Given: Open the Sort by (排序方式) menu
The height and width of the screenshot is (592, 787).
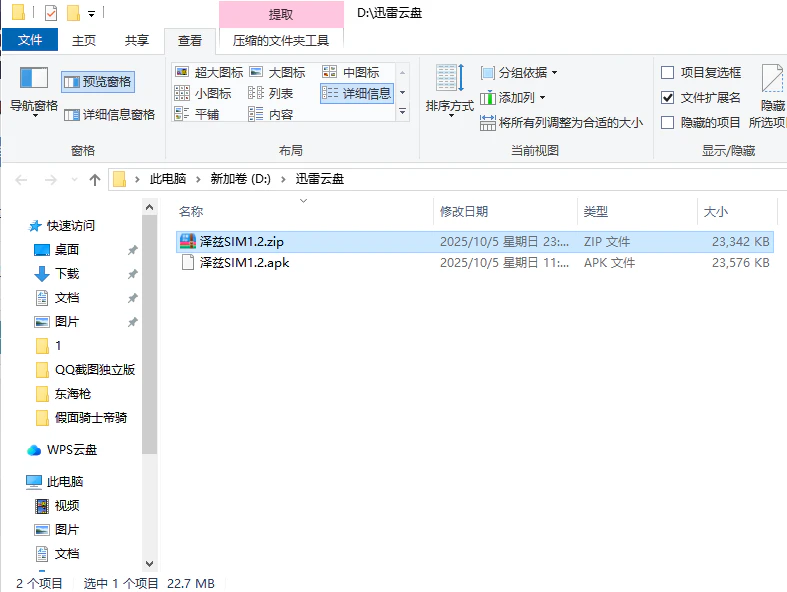Looking at the screenshot, I should [449, 91].
